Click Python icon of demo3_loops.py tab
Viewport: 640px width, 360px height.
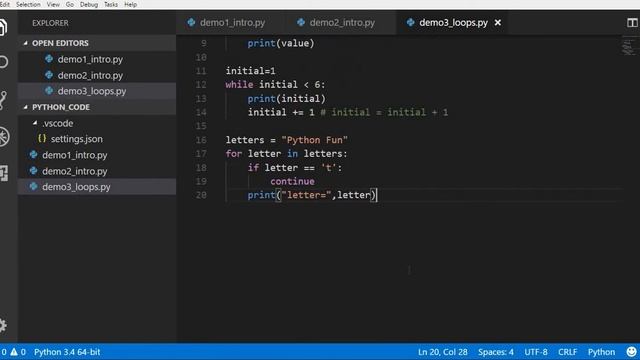(411, 22)
